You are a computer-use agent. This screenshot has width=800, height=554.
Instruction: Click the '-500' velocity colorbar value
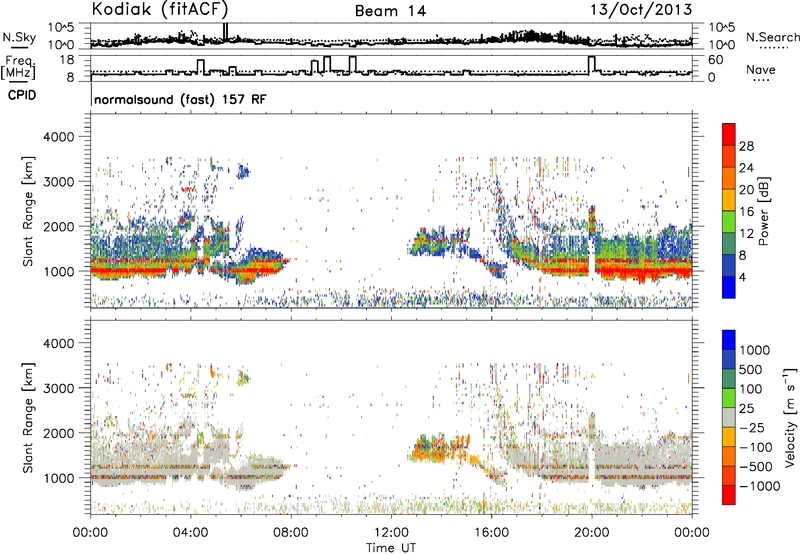tap(756, 467)
